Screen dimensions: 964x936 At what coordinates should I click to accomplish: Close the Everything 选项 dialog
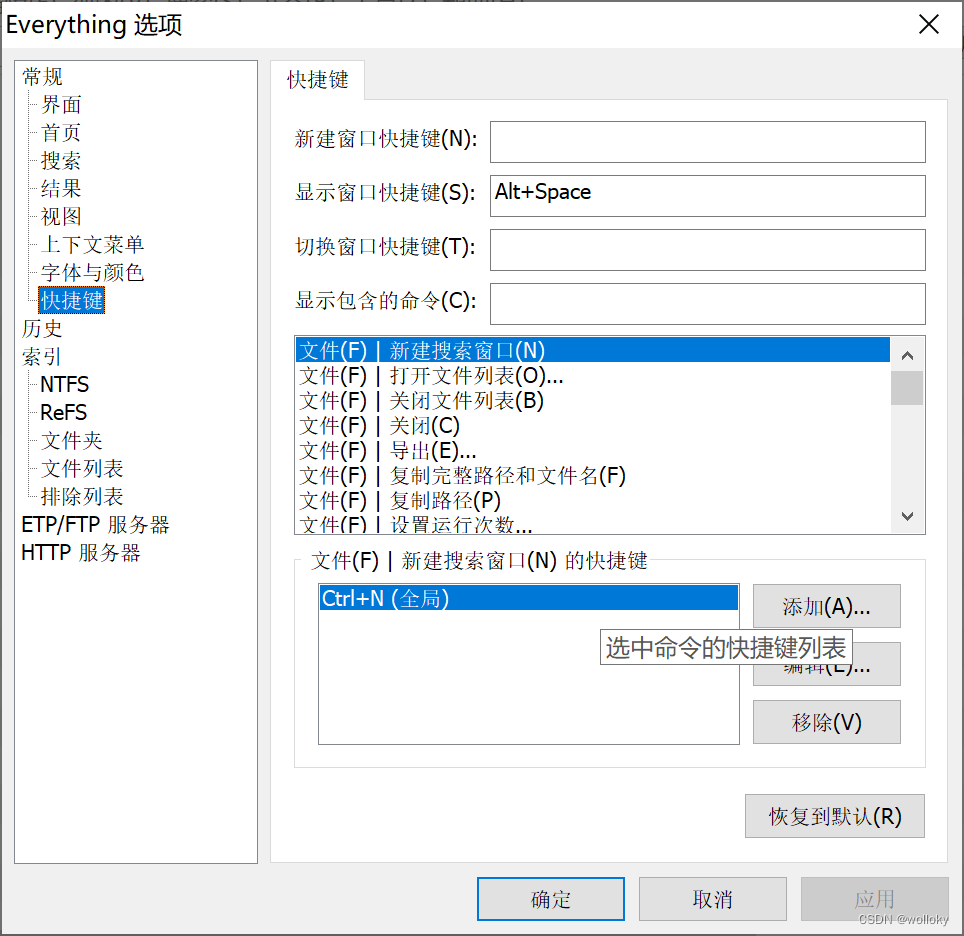pos(929,25)
